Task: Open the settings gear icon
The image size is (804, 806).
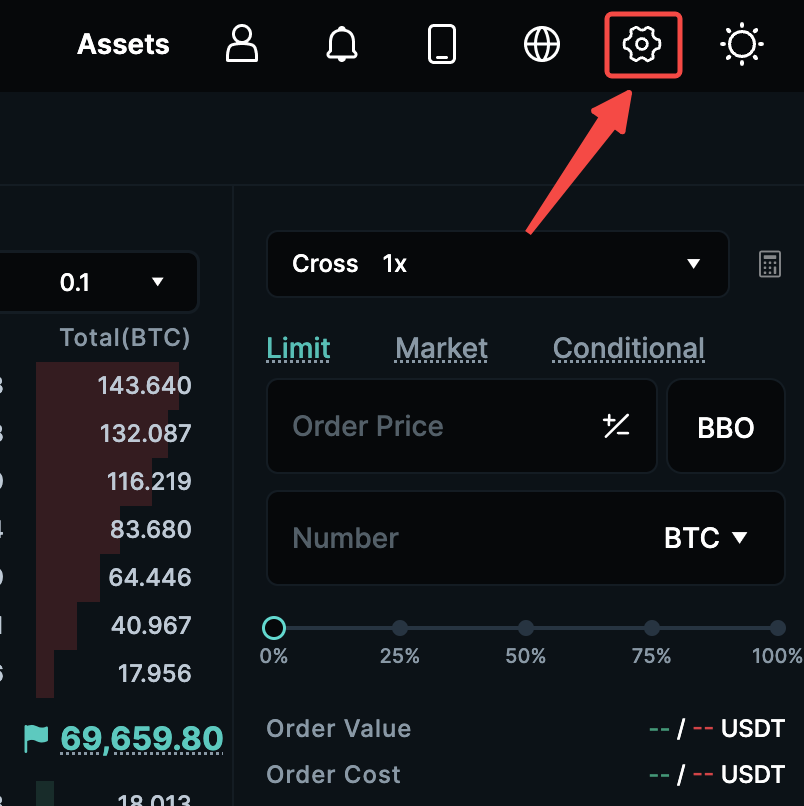Action: click(x=643, y=43)
